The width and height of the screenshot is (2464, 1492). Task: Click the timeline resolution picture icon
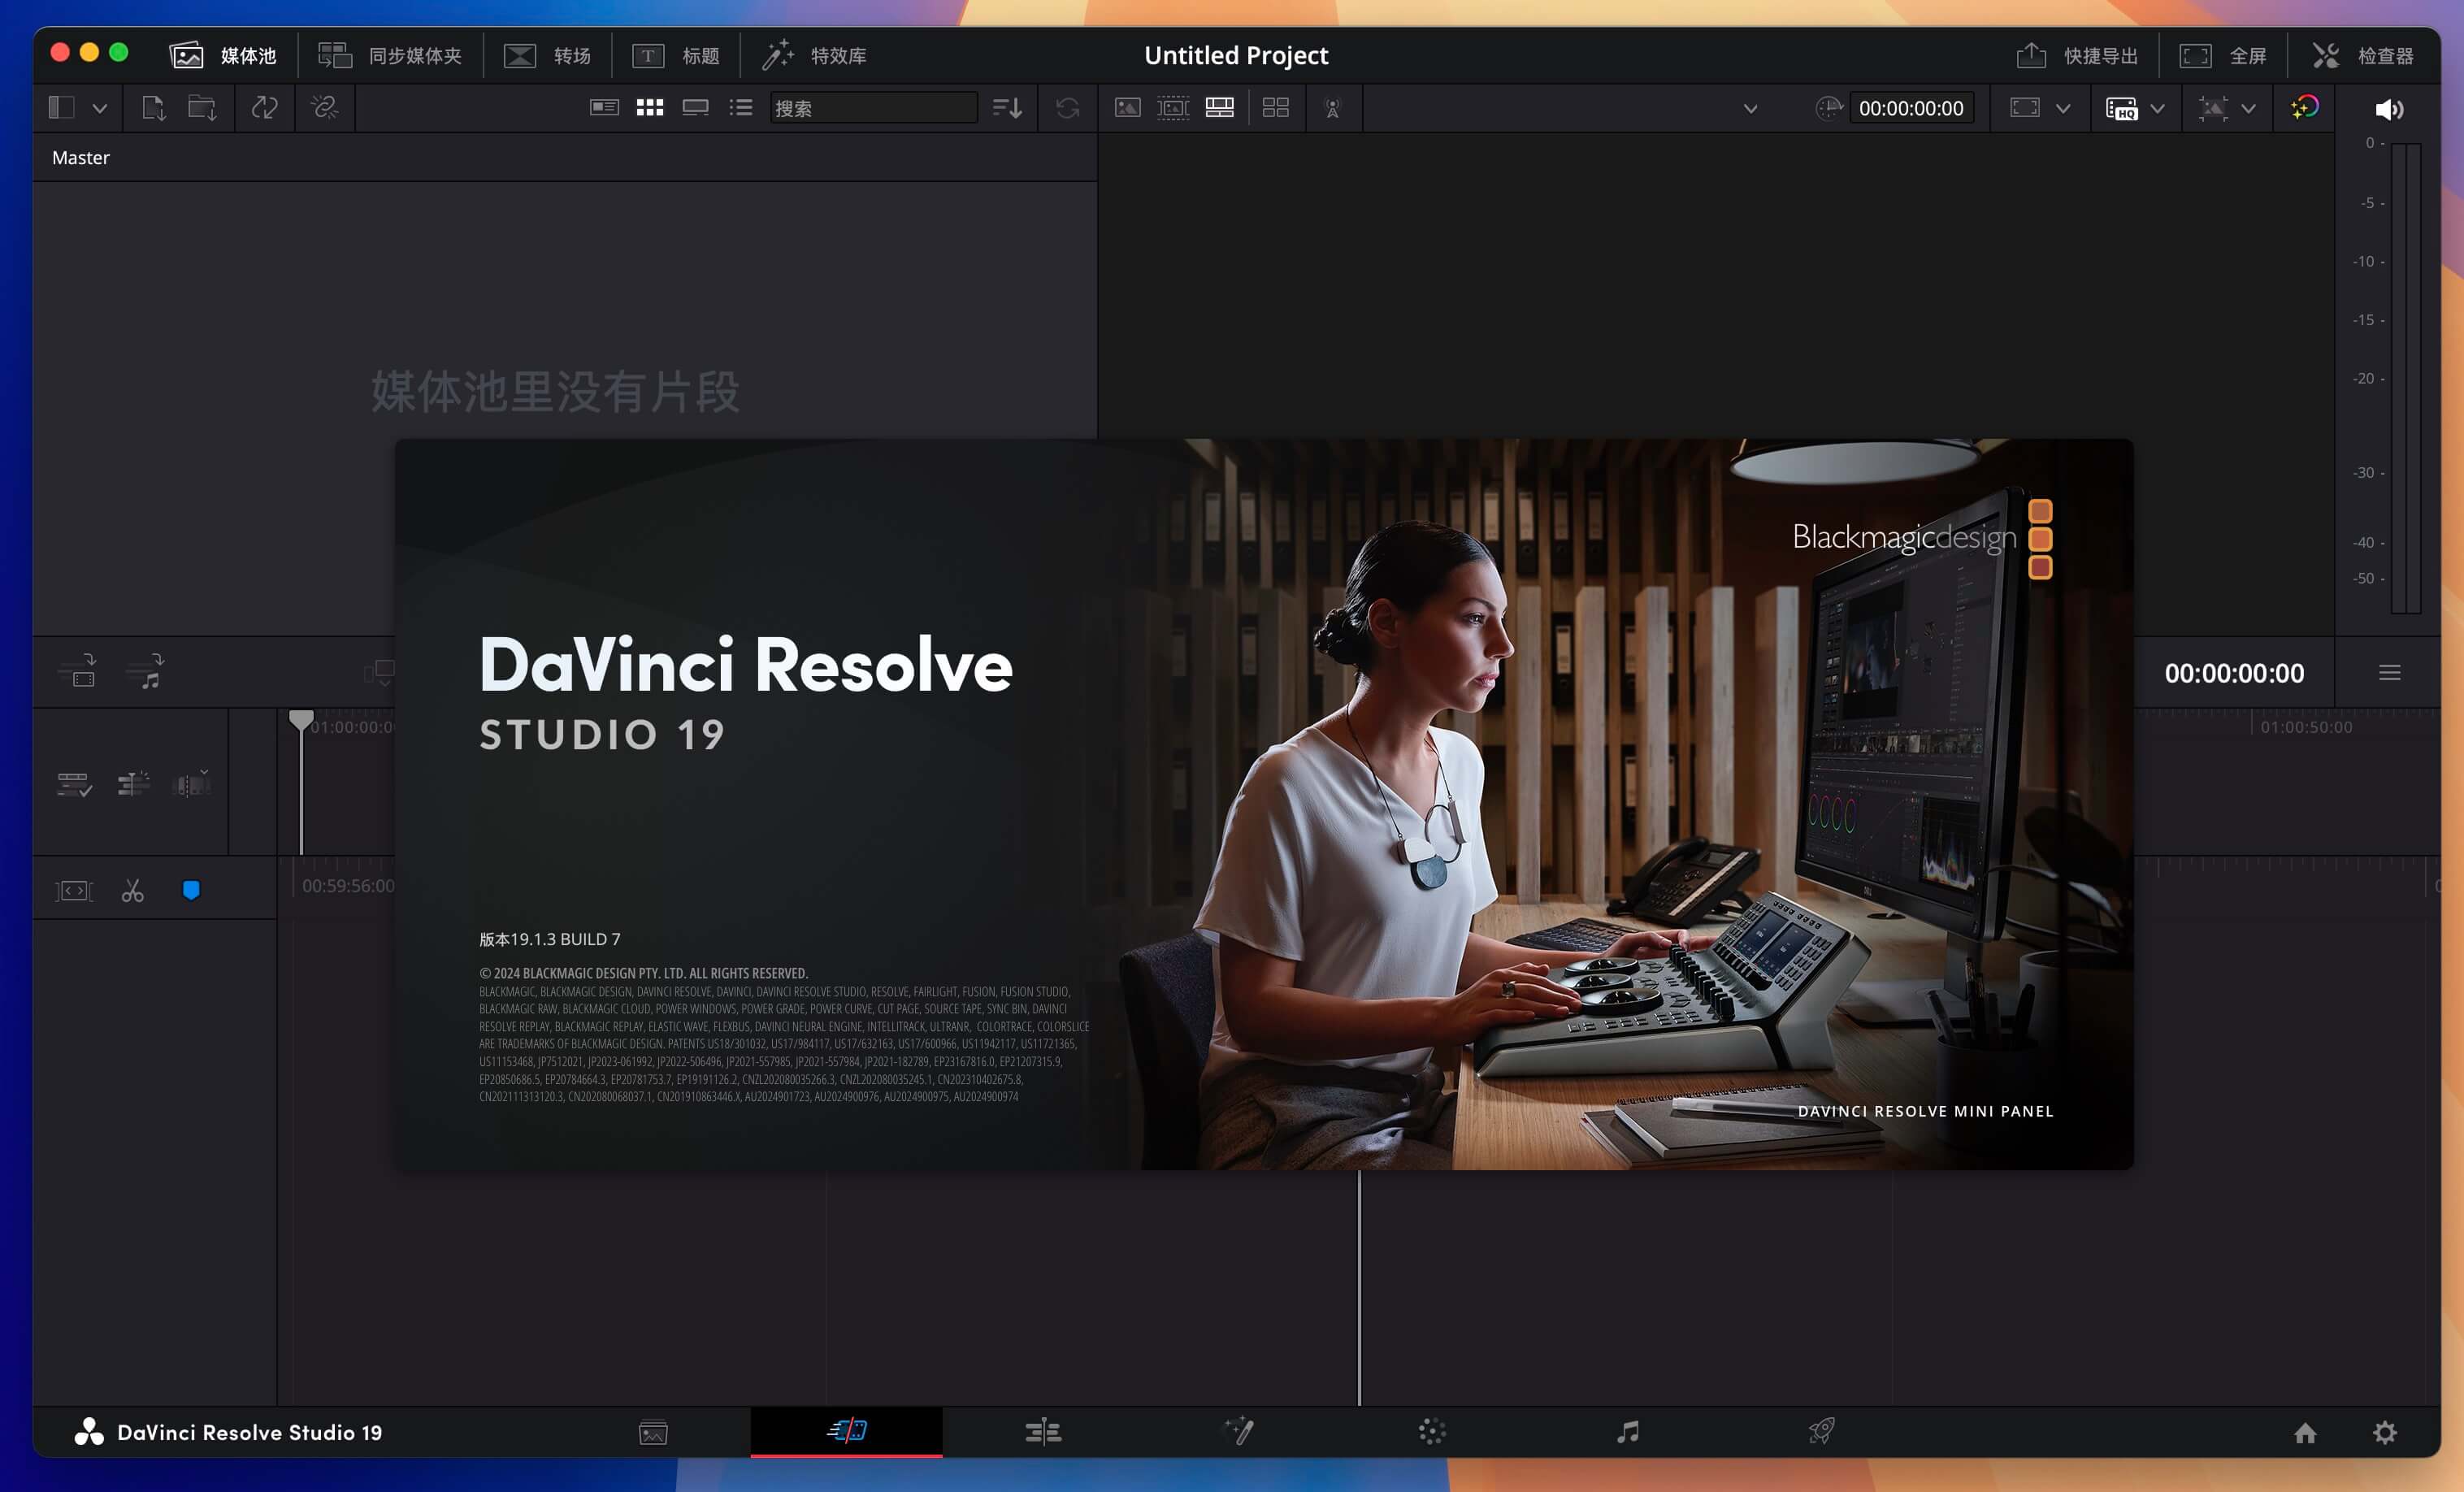tap(2213, 108)
